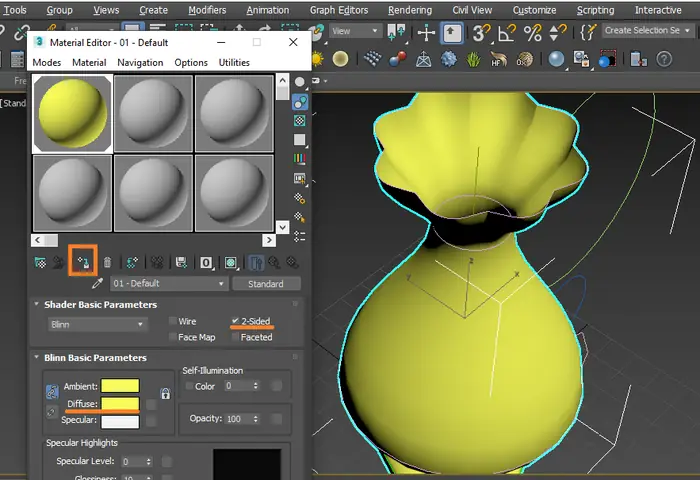Click the Standard material type button

[x=266, y=284]
